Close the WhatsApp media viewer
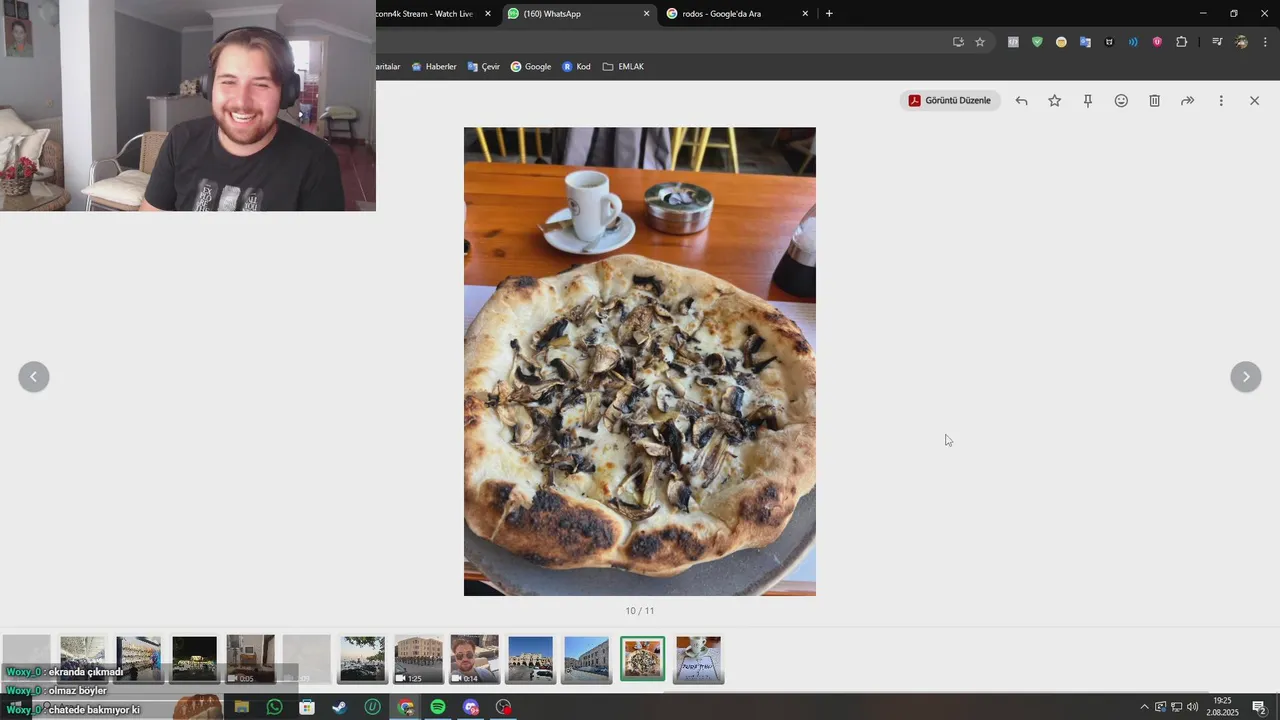The height and width of the screenshot is (720, 1280). point(1254,101)
